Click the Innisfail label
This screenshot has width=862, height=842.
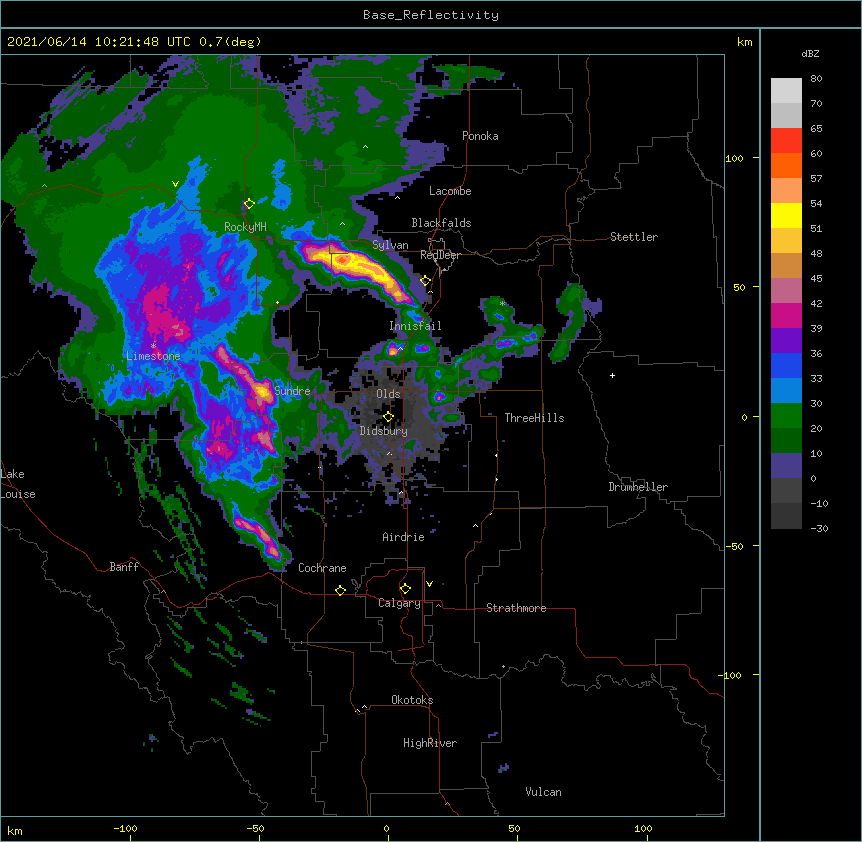pos(415,326)
